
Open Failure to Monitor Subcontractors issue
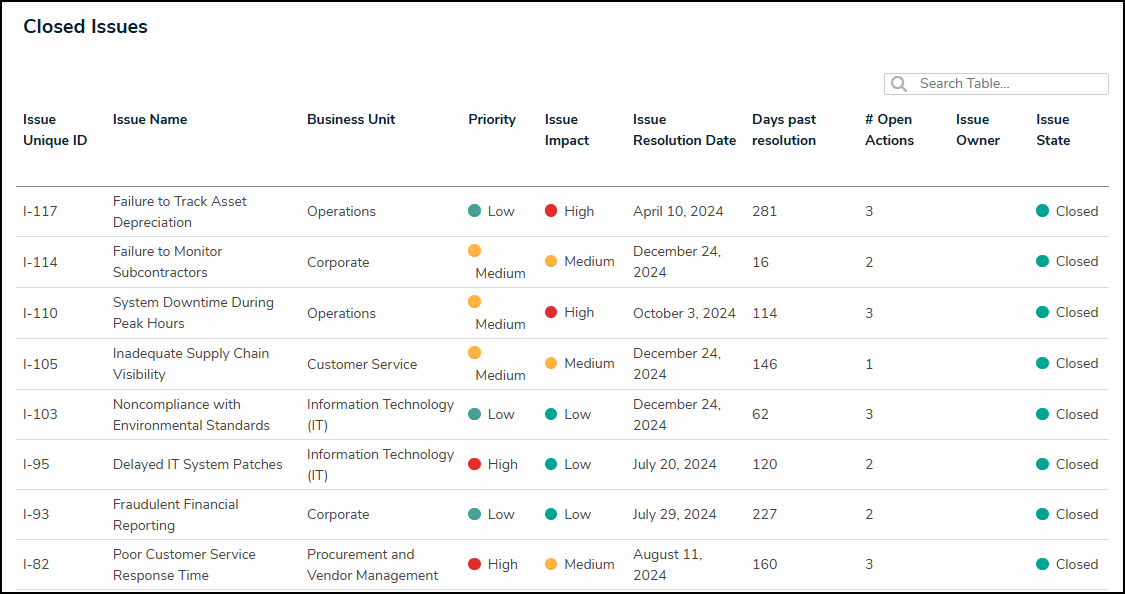coord(168,262)
